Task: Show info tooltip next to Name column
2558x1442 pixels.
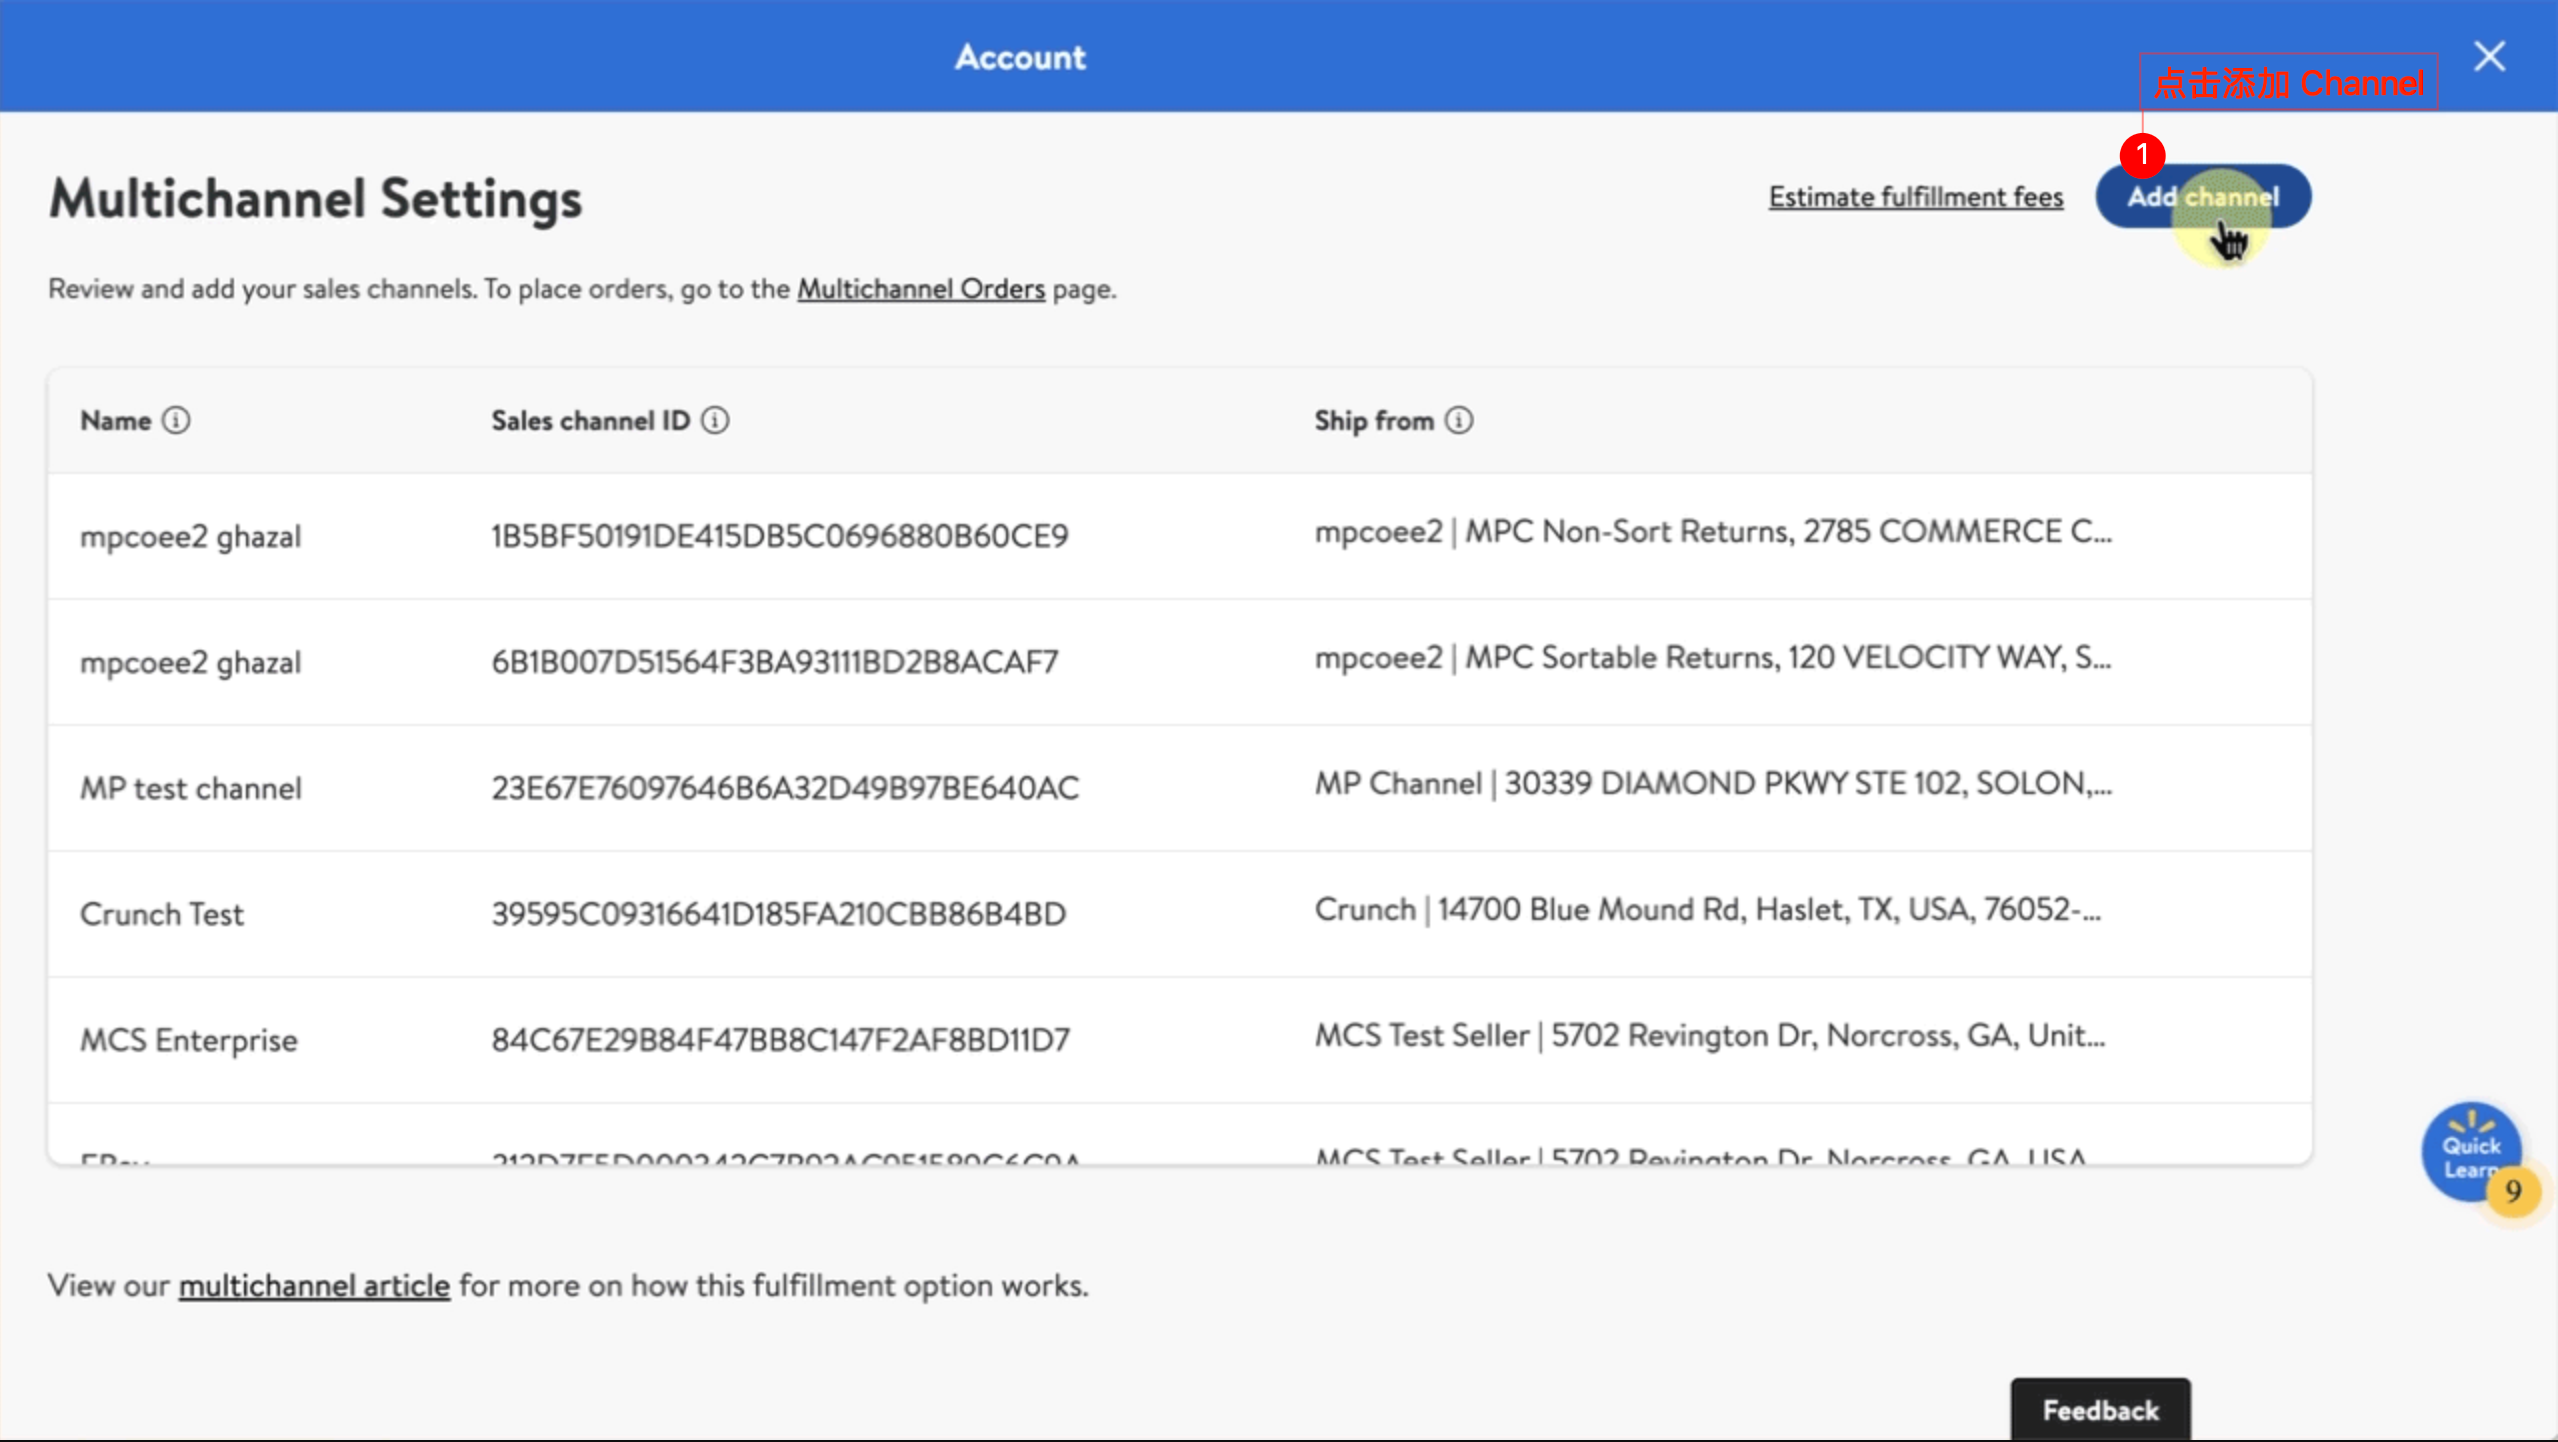Action: [x=176, y=421]
